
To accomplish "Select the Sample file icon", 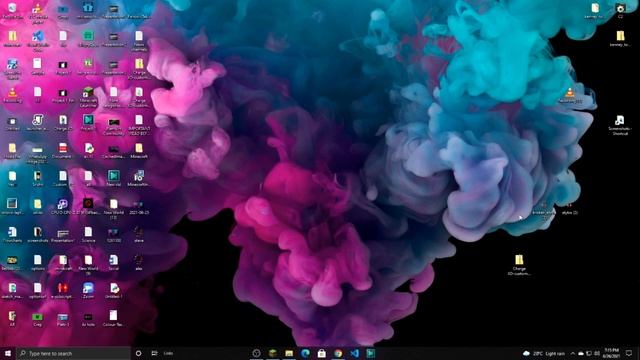I will [x=38, y=67].
